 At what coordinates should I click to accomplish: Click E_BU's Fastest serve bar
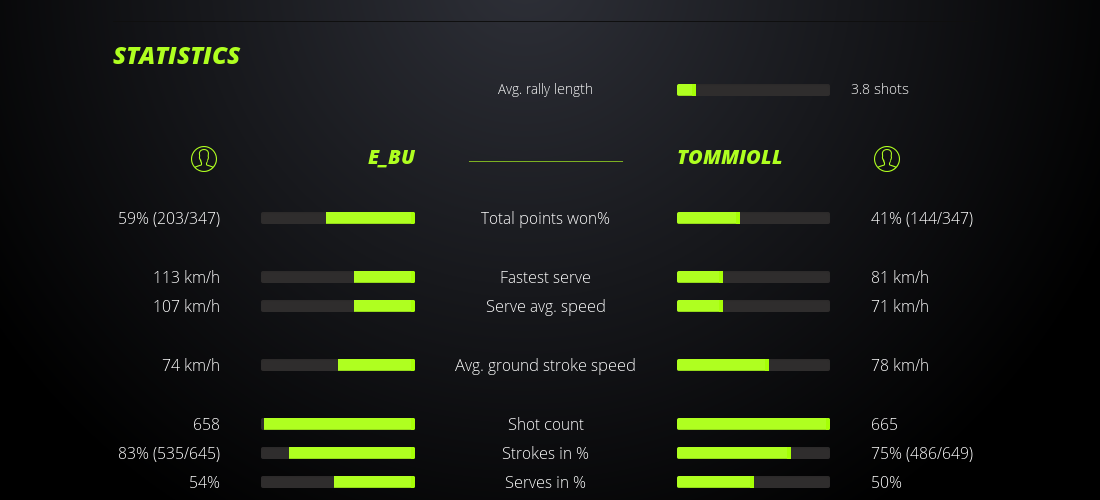tap(338, 277)
